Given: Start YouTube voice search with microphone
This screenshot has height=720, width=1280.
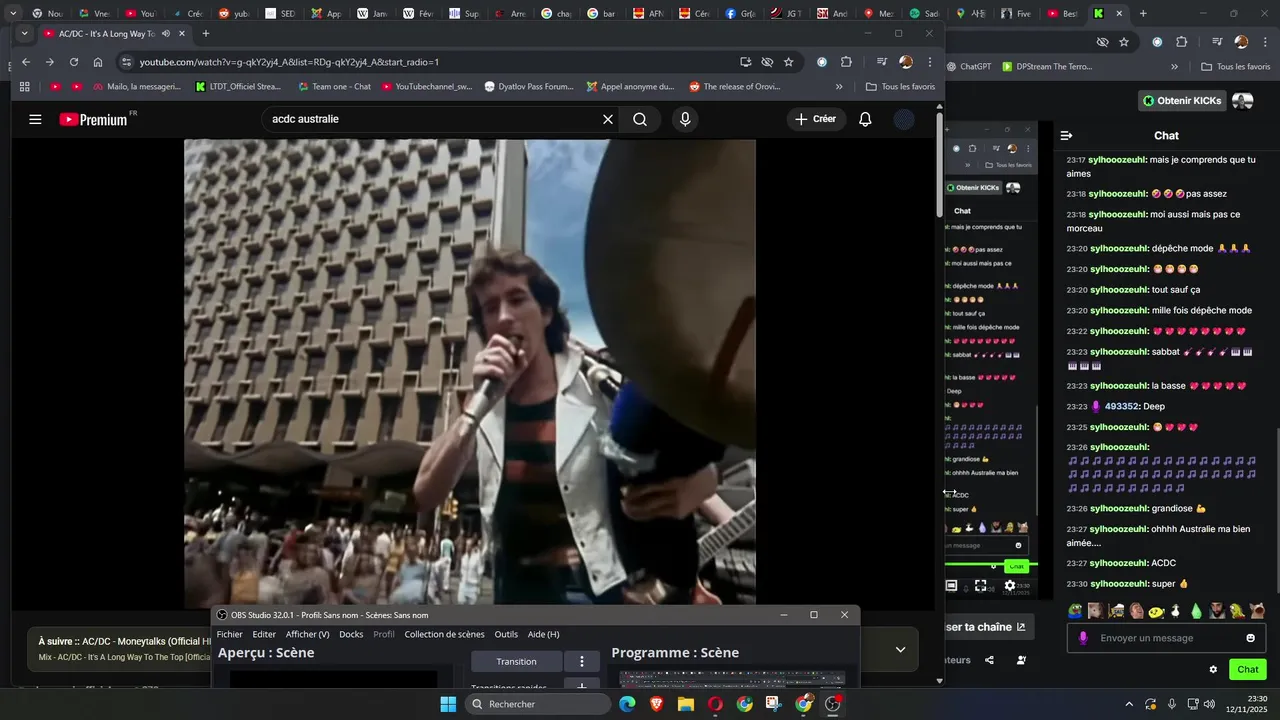Looking at the screenshot, I should (685, 119).
